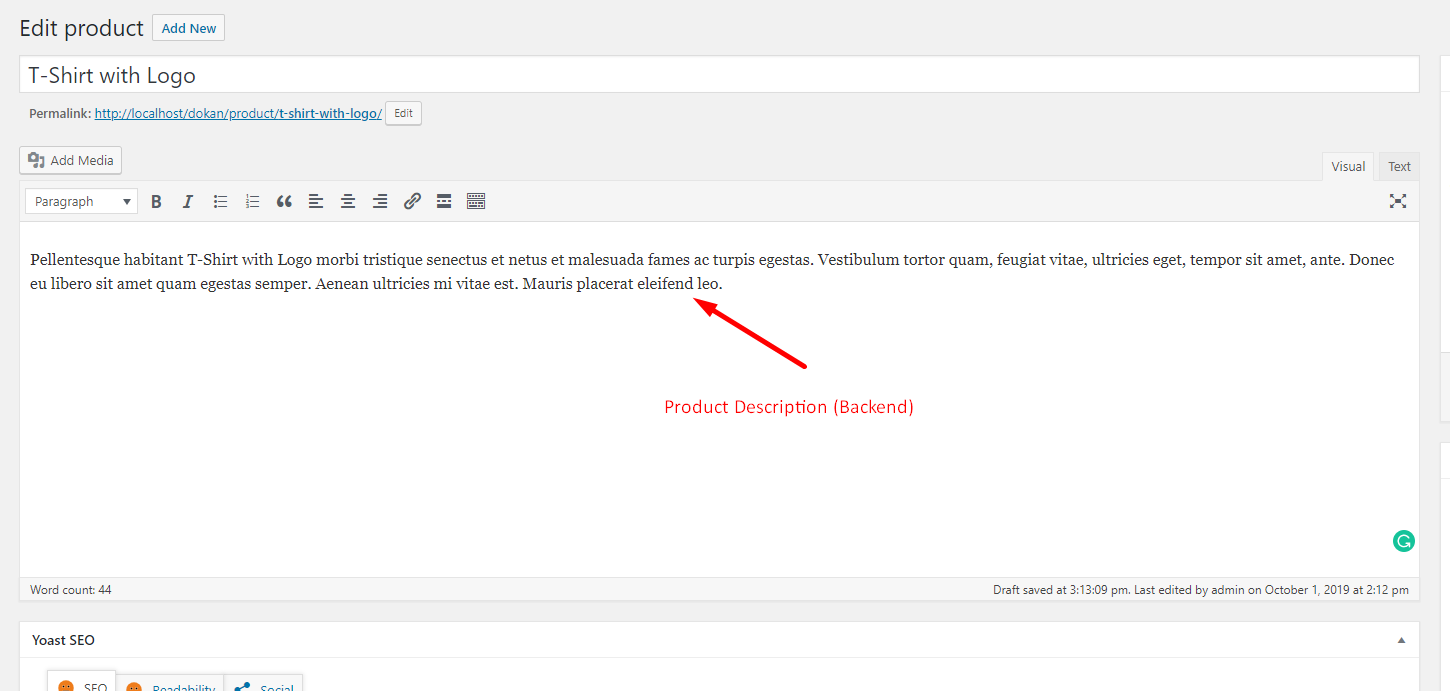The width and height of the screenshot is (1450, 691).
Task: Switch to the Readability tab in Yoast
Action: click(170, 686)
